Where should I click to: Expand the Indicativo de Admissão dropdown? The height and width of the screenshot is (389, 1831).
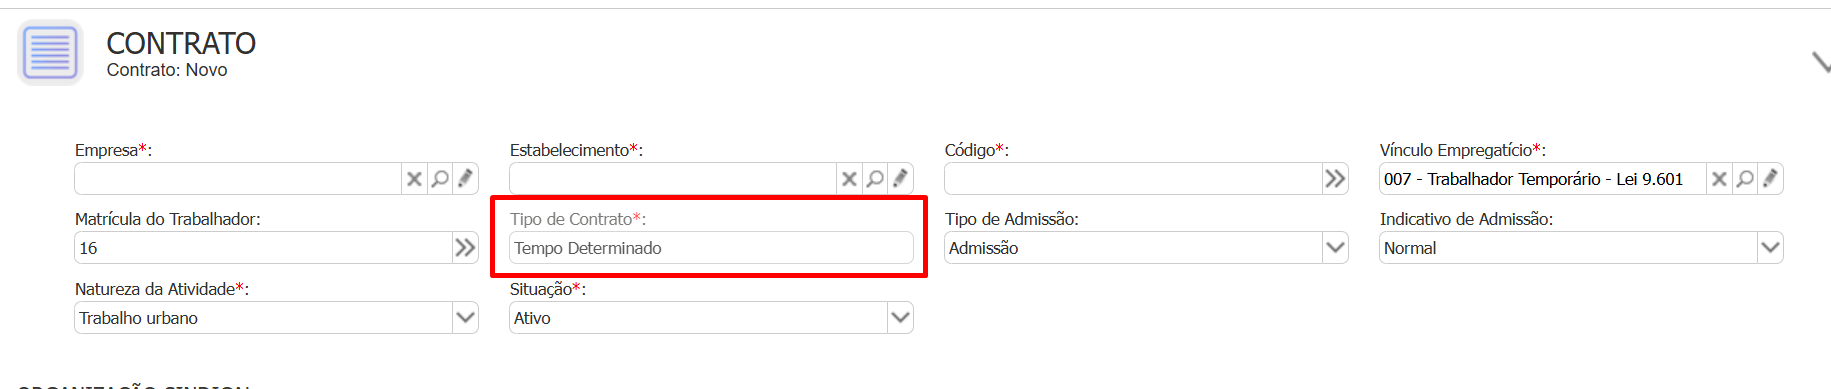pyautogui.click(x=1770, y=248)
